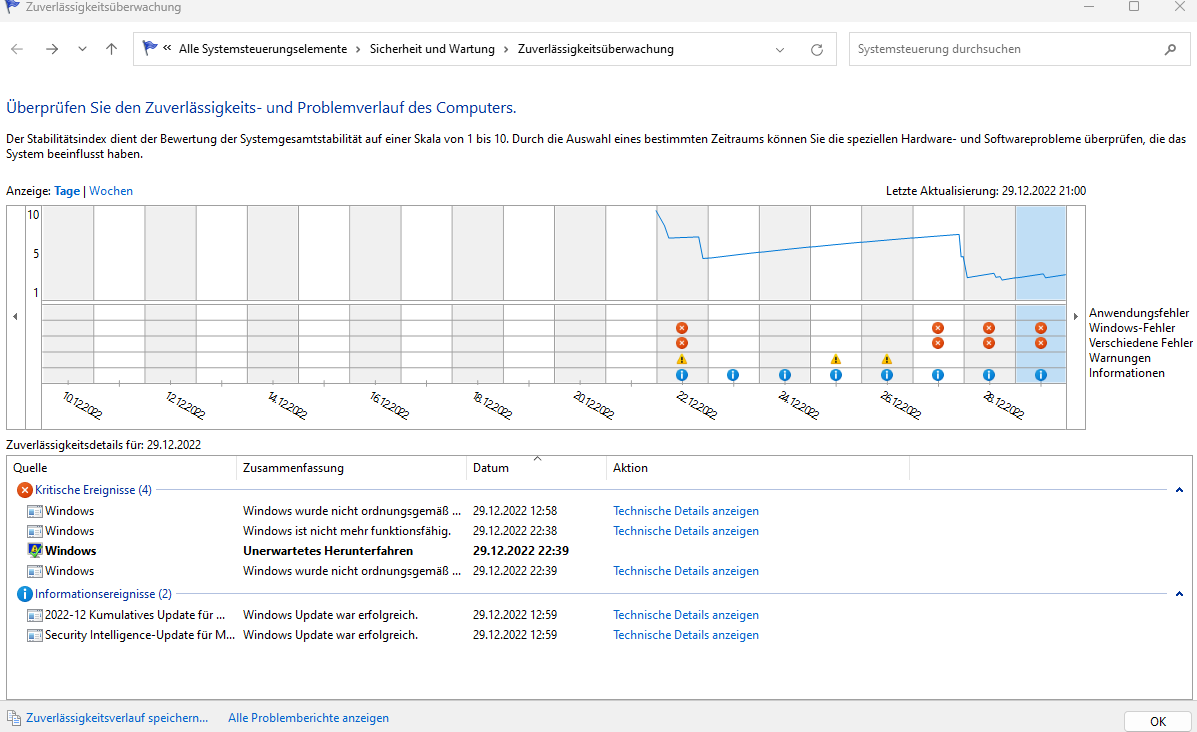
Task: Move the chart to later dates with the right arrow
Action: [x=1076, y=316]
